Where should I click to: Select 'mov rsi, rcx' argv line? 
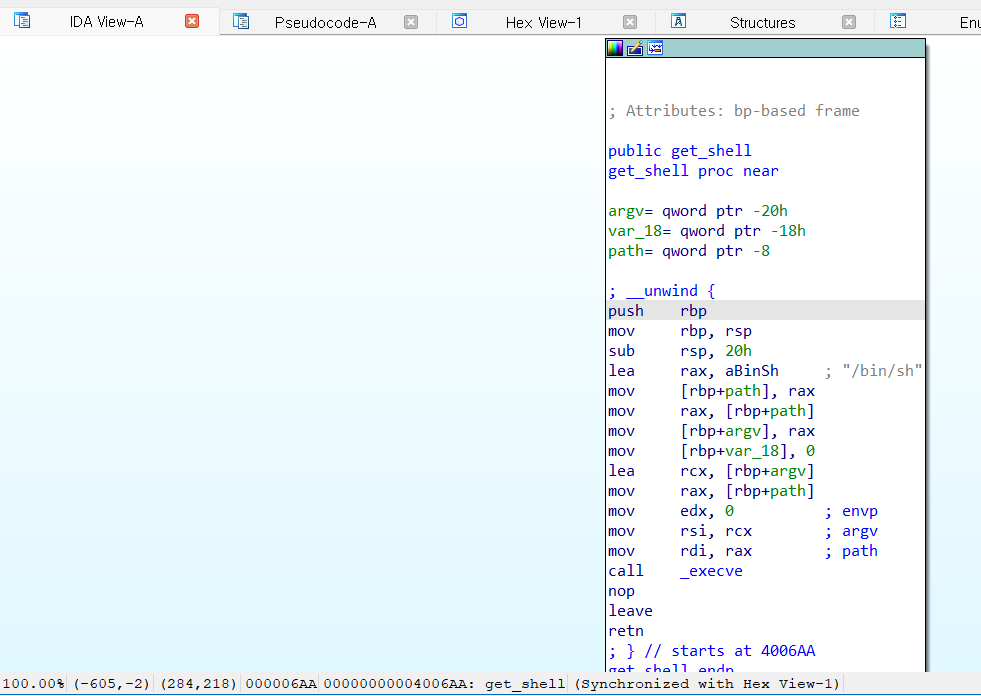743,531
